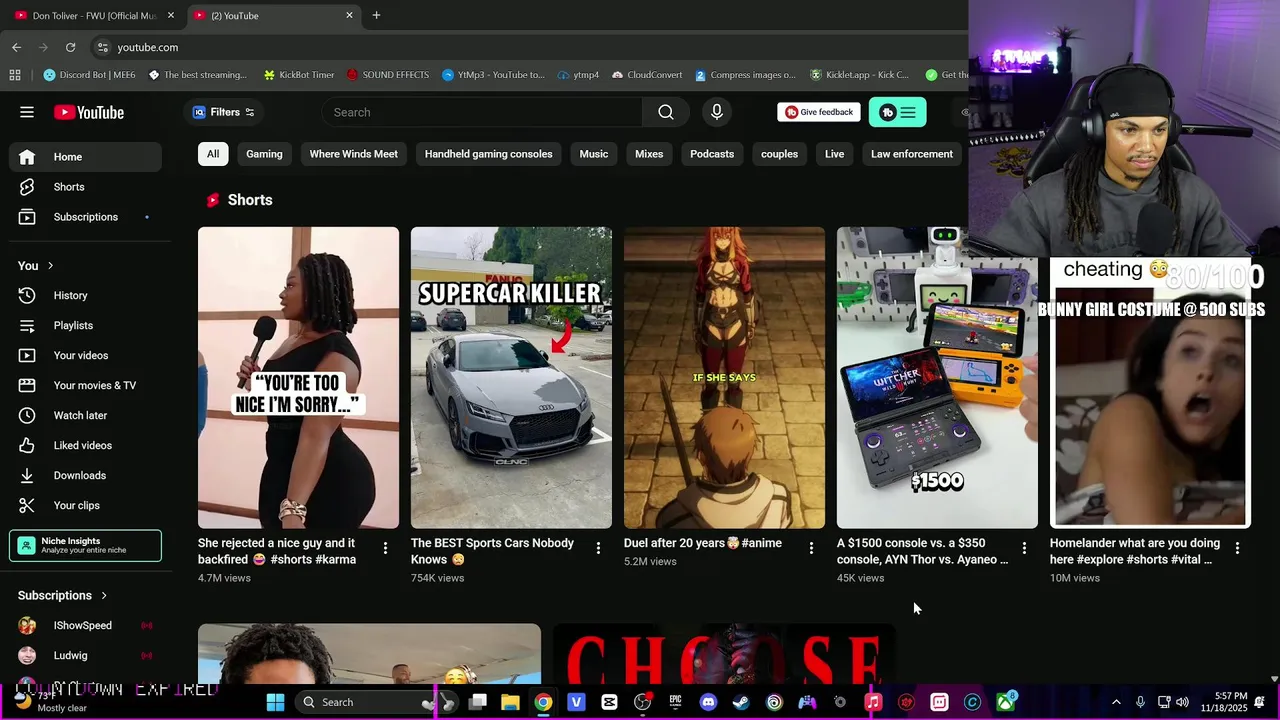Select the Gaming filter chip
The height and width of the screenshot is (720, 1280).
(264, 154)
